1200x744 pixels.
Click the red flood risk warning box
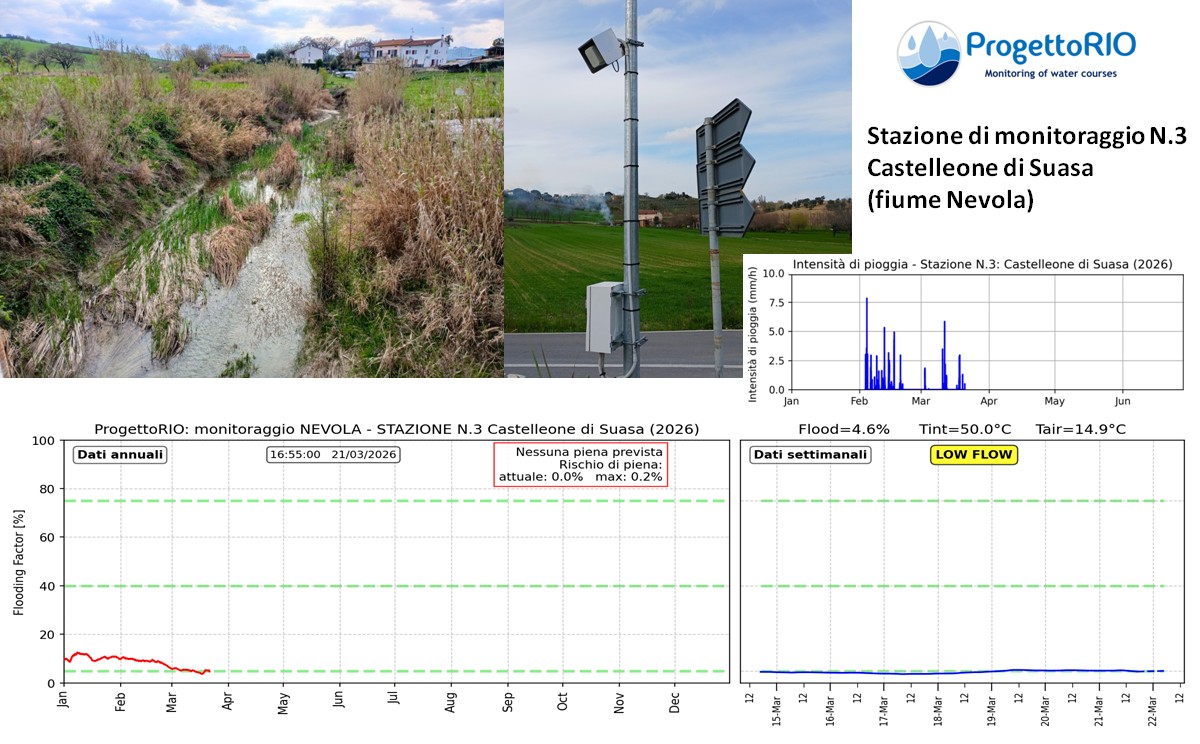click(580, 465)
